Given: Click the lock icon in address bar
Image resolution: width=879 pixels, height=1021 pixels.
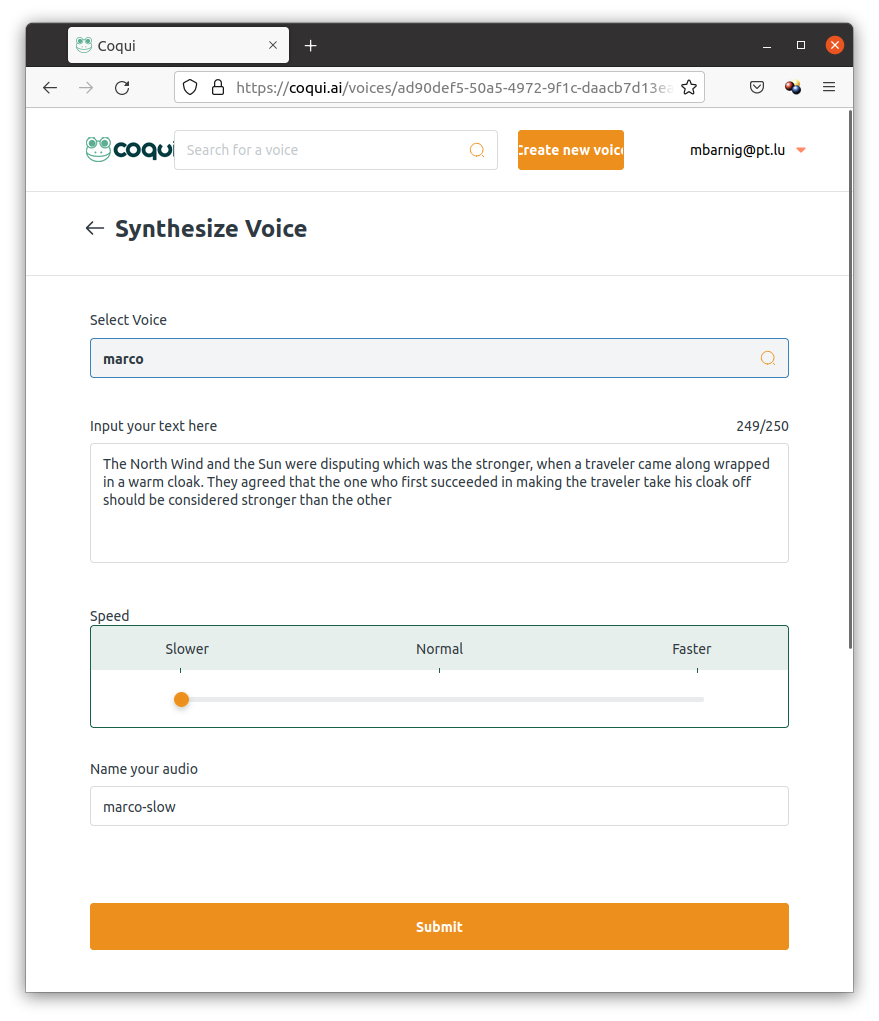Looking at the screenshot, I should point(217,88).
